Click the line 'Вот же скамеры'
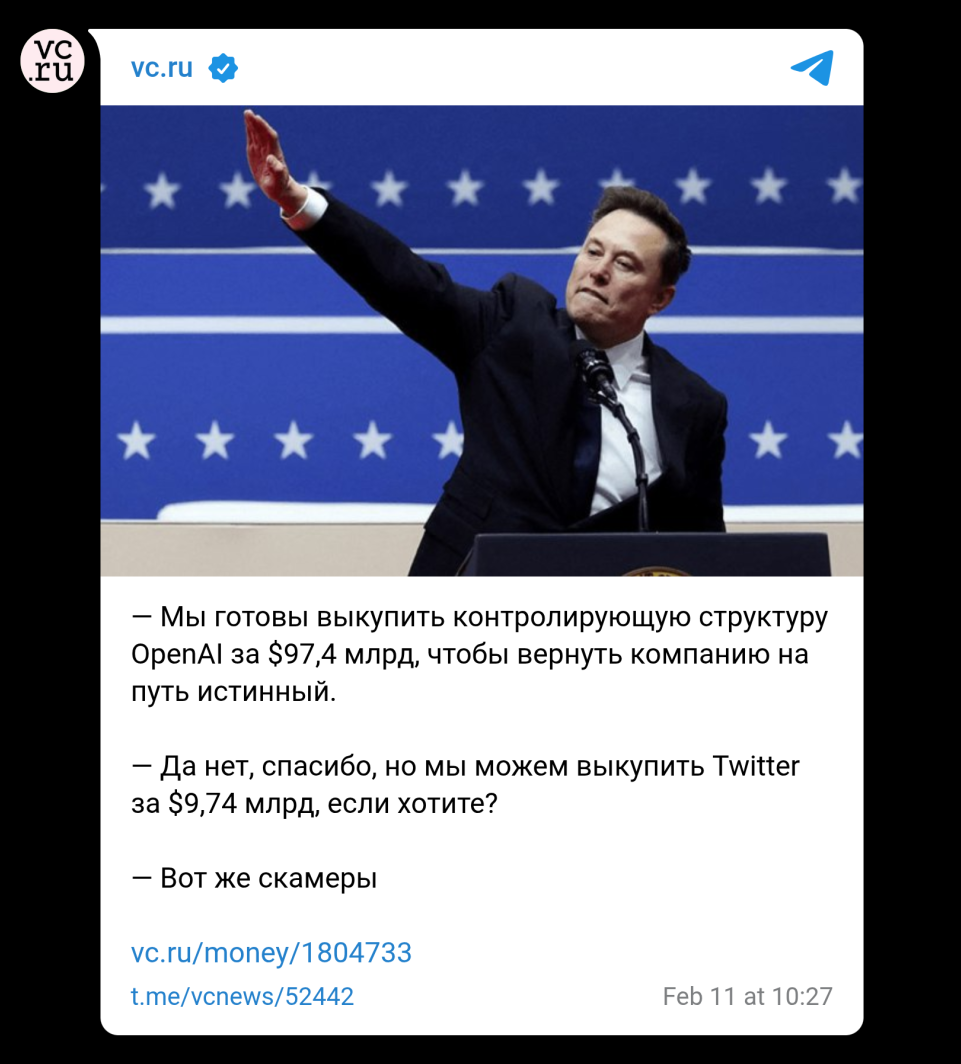The width and height of the screenshot is (961, 1064). click(254, 878)
